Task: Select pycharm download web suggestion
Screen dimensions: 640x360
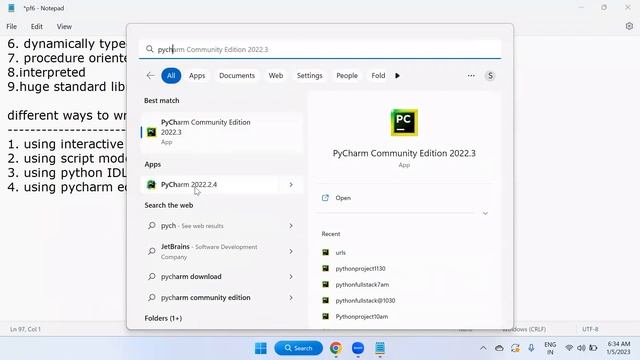Action: coord(222,277)
